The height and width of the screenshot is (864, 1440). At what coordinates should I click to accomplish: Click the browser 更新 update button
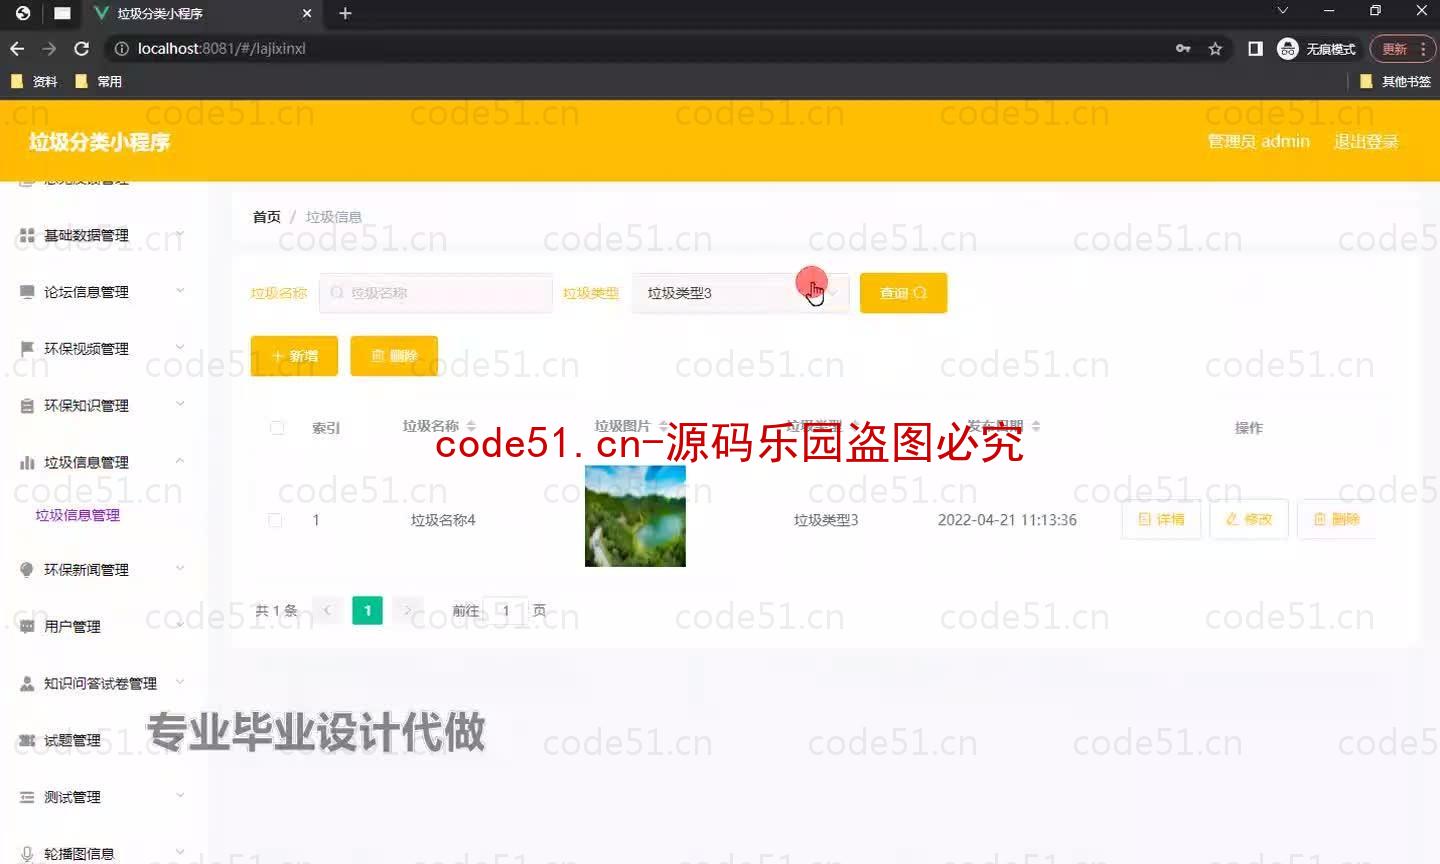pyautogui.click(x=1403, y=48)
